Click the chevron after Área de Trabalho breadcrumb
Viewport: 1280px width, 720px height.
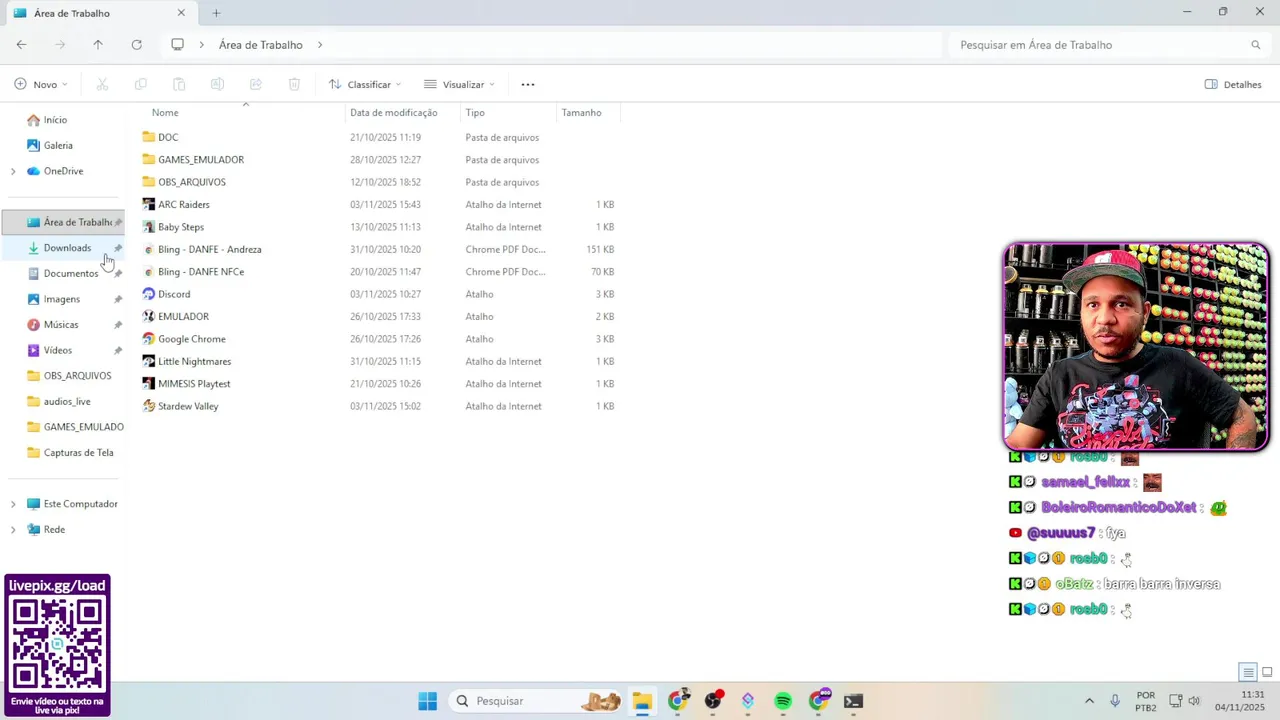(x=320, y=45)
